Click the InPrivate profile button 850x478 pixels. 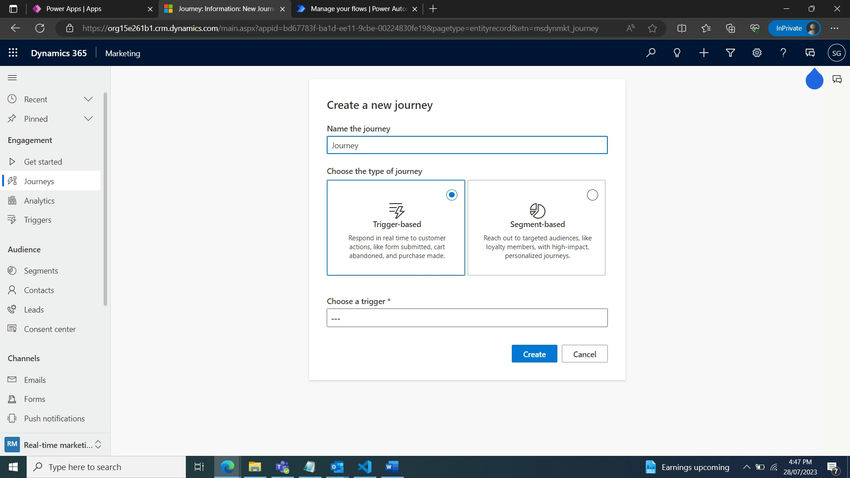click(794, 28)
